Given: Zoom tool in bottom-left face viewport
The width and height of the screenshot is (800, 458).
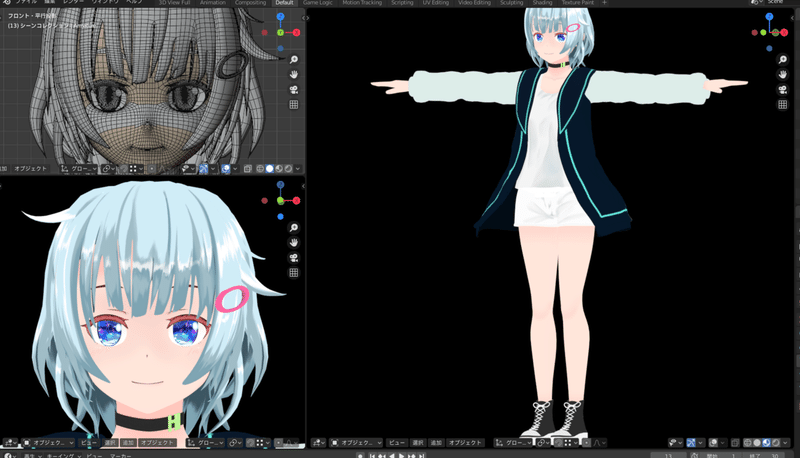Looking at the screenshot, I should [294, 227].
